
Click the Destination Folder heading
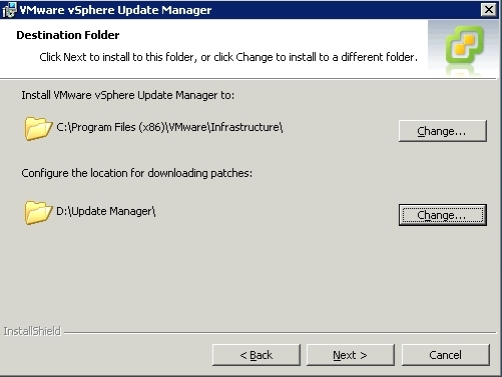point(68,35)
